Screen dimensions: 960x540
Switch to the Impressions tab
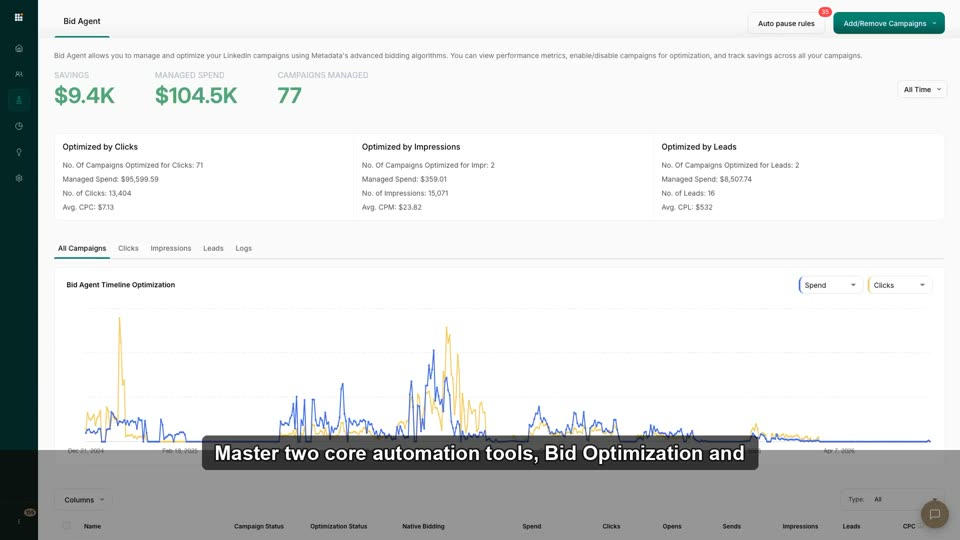point(171,248)
